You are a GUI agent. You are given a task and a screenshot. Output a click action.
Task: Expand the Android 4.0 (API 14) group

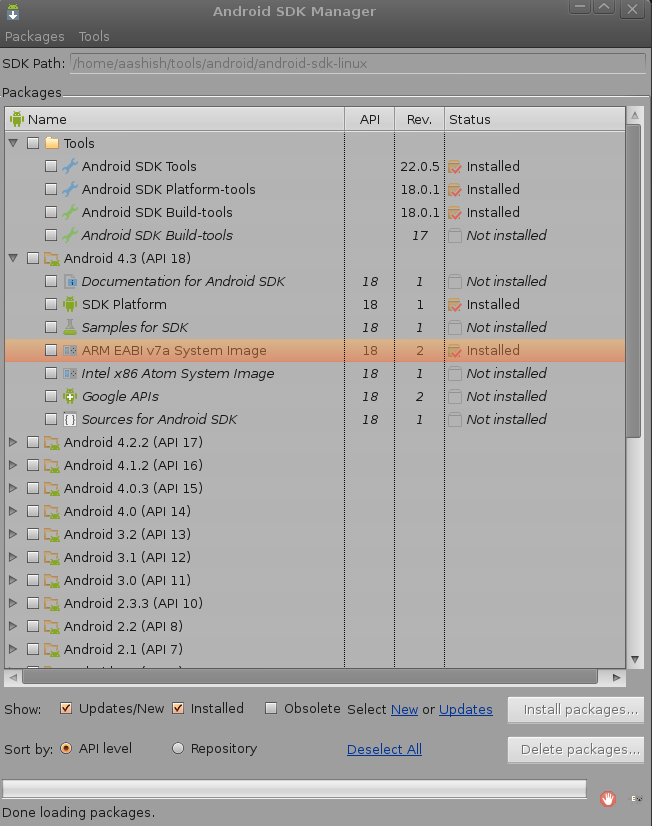(13, 512)
